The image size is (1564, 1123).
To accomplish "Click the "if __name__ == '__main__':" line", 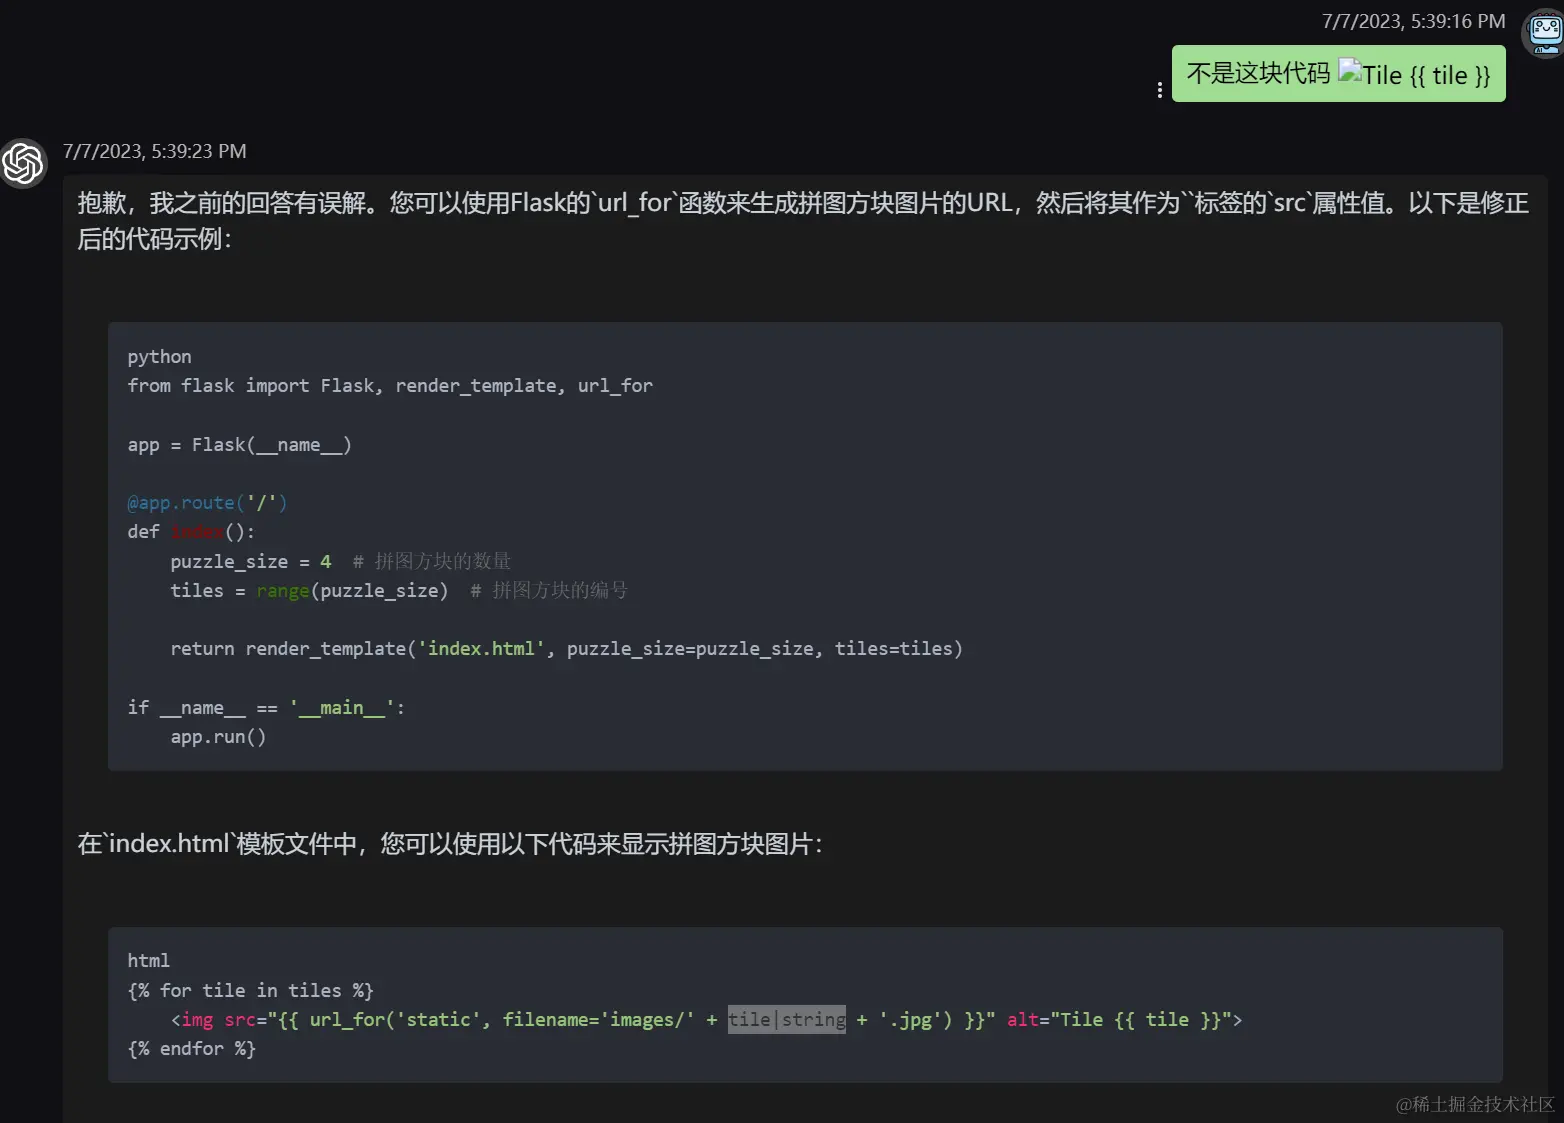I will pyautogui.click(x=266, y=708).
